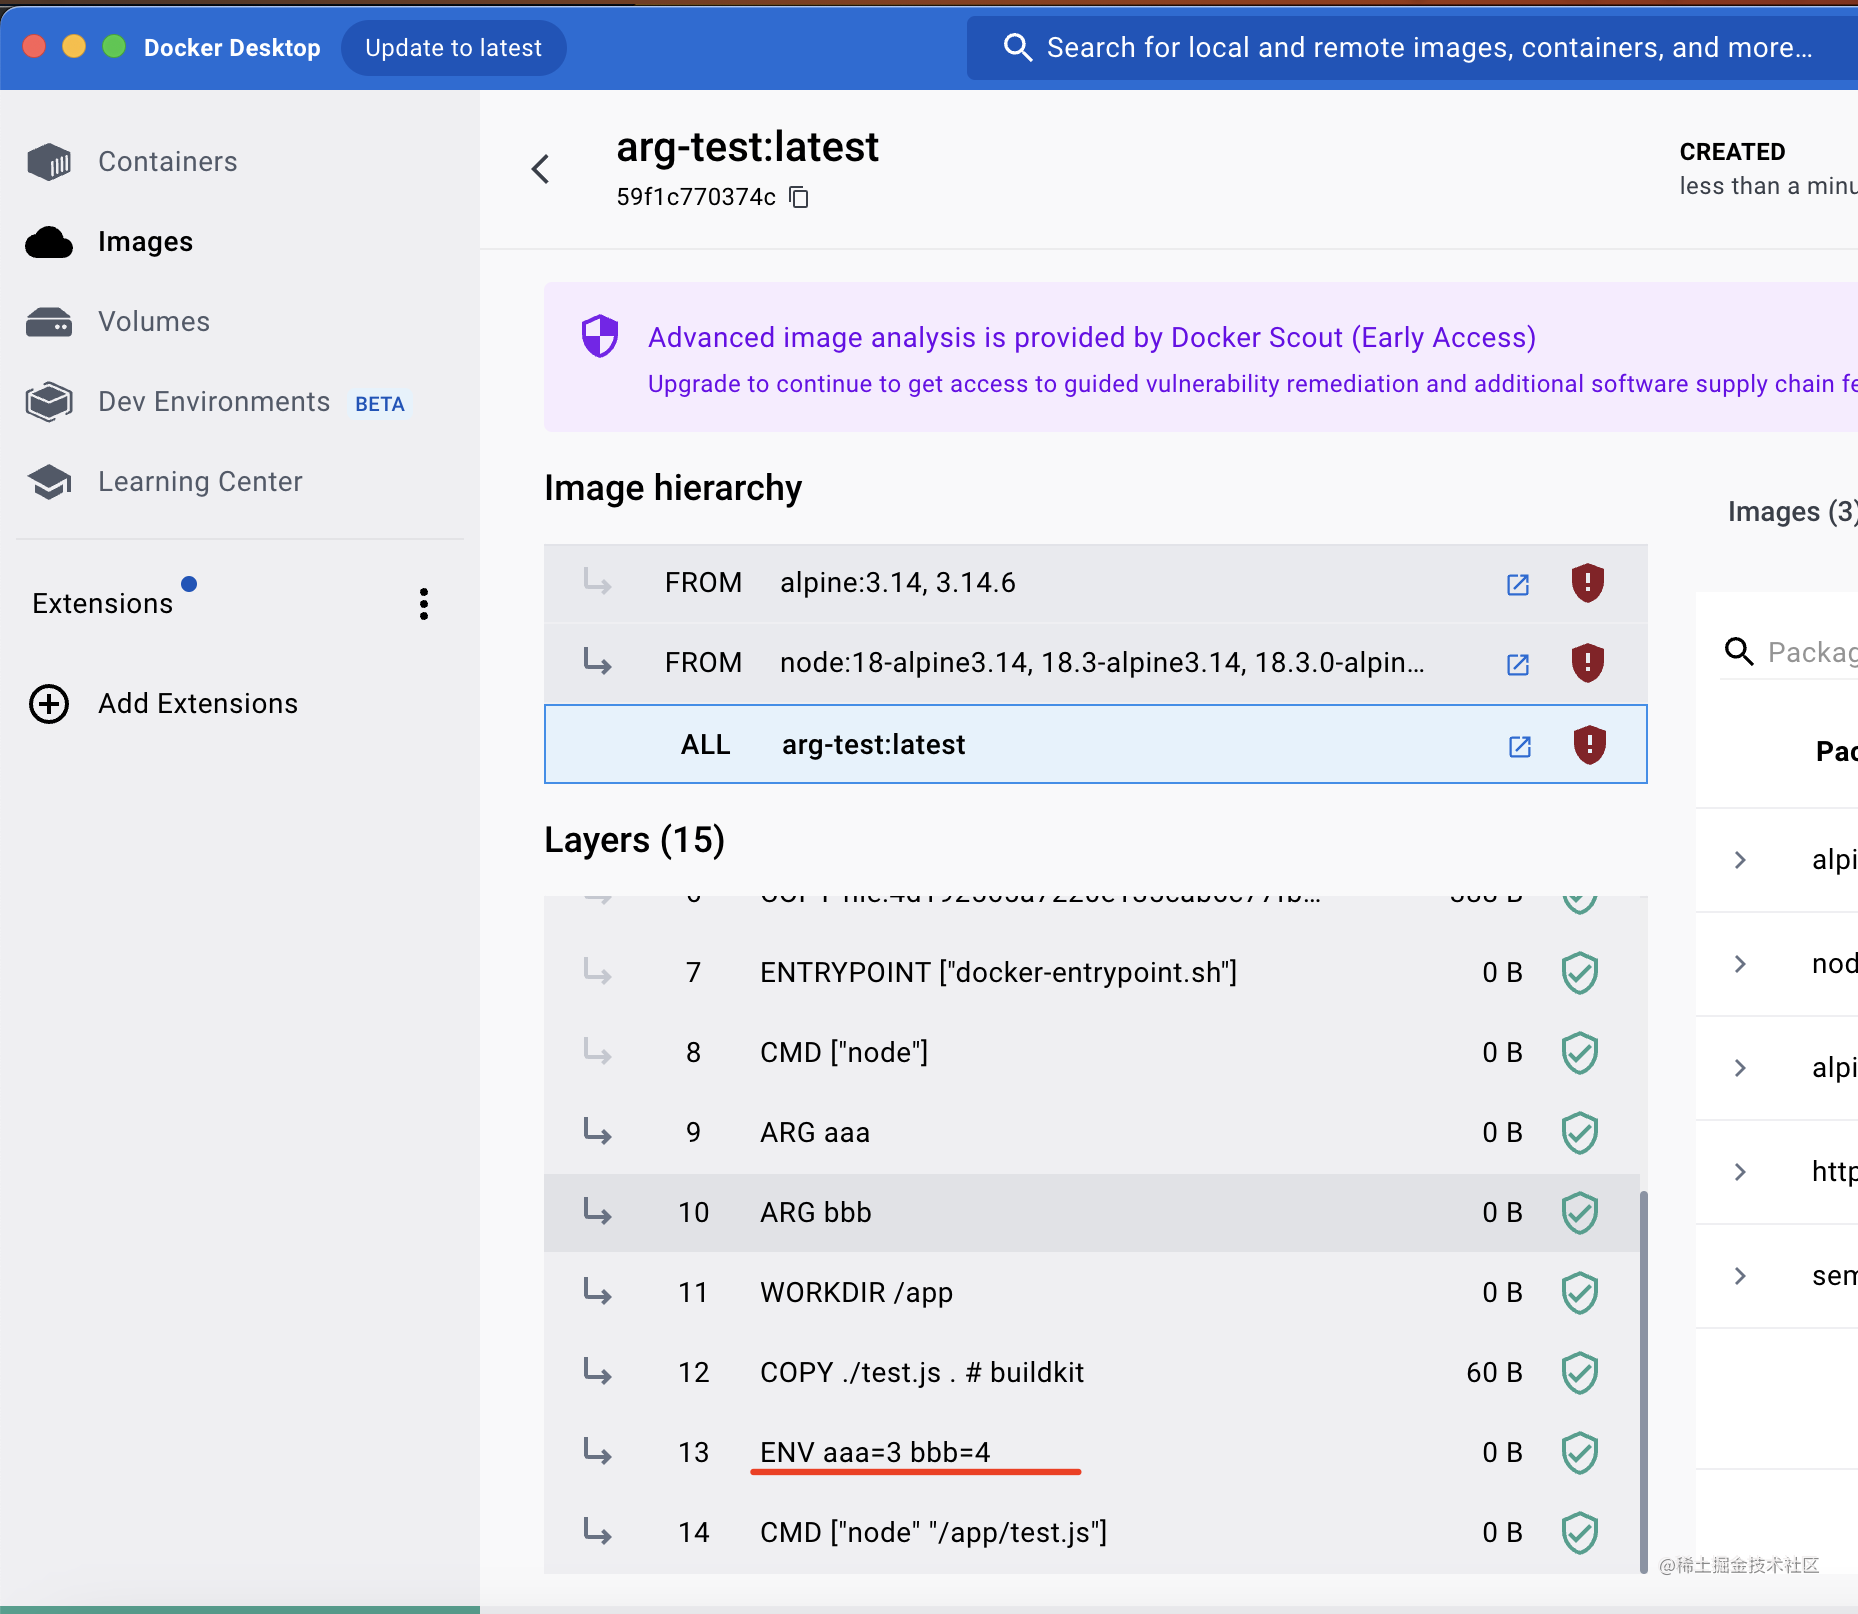Expand the first package row chevron

(x=1740, y=860)
